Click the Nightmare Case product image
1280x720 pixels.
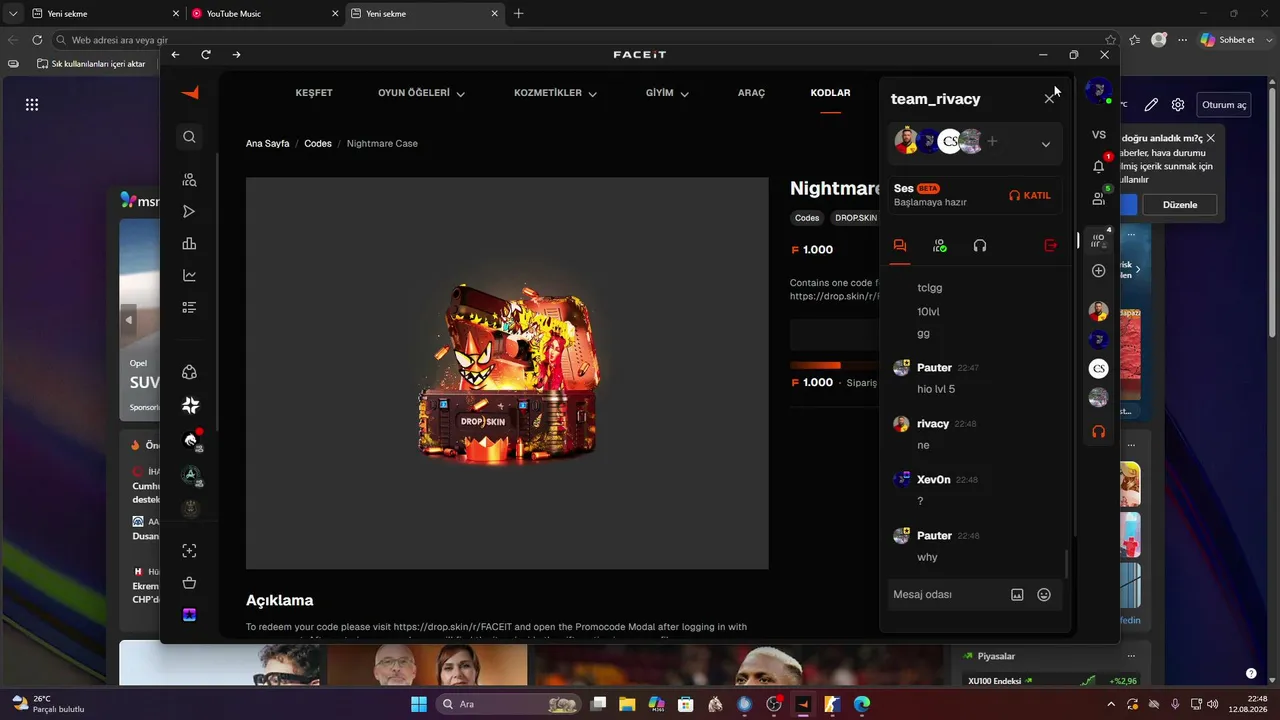coord(507,374)
